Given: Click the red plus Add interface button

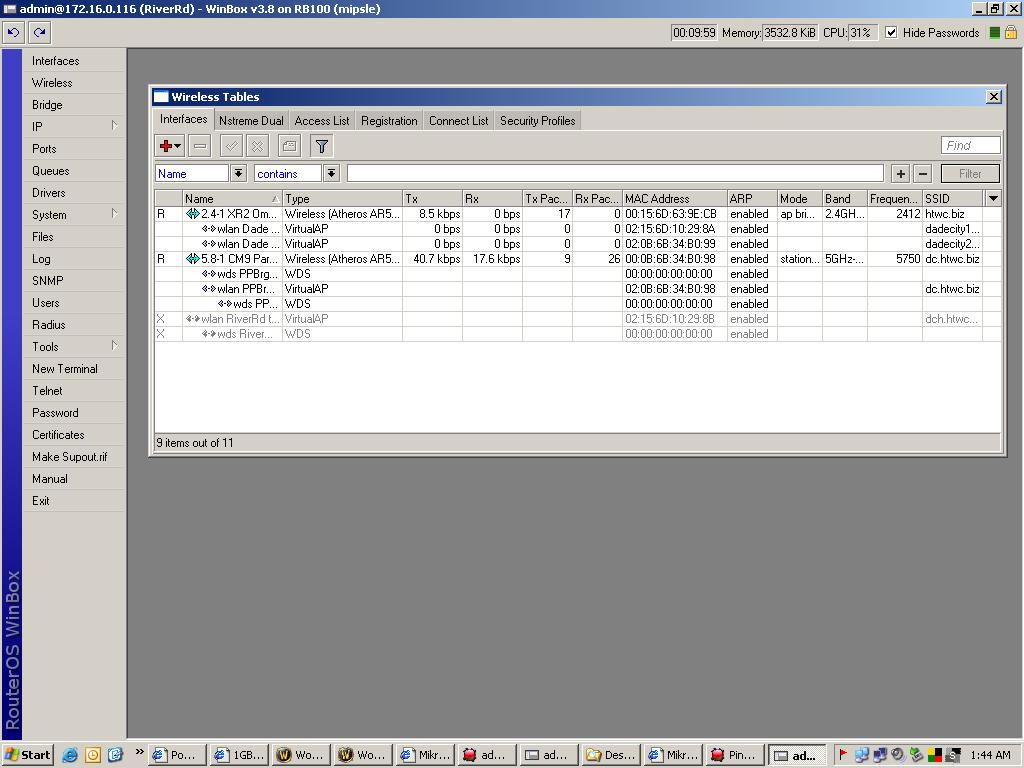Looking at the screenshot, I should (x=170, y=146).
